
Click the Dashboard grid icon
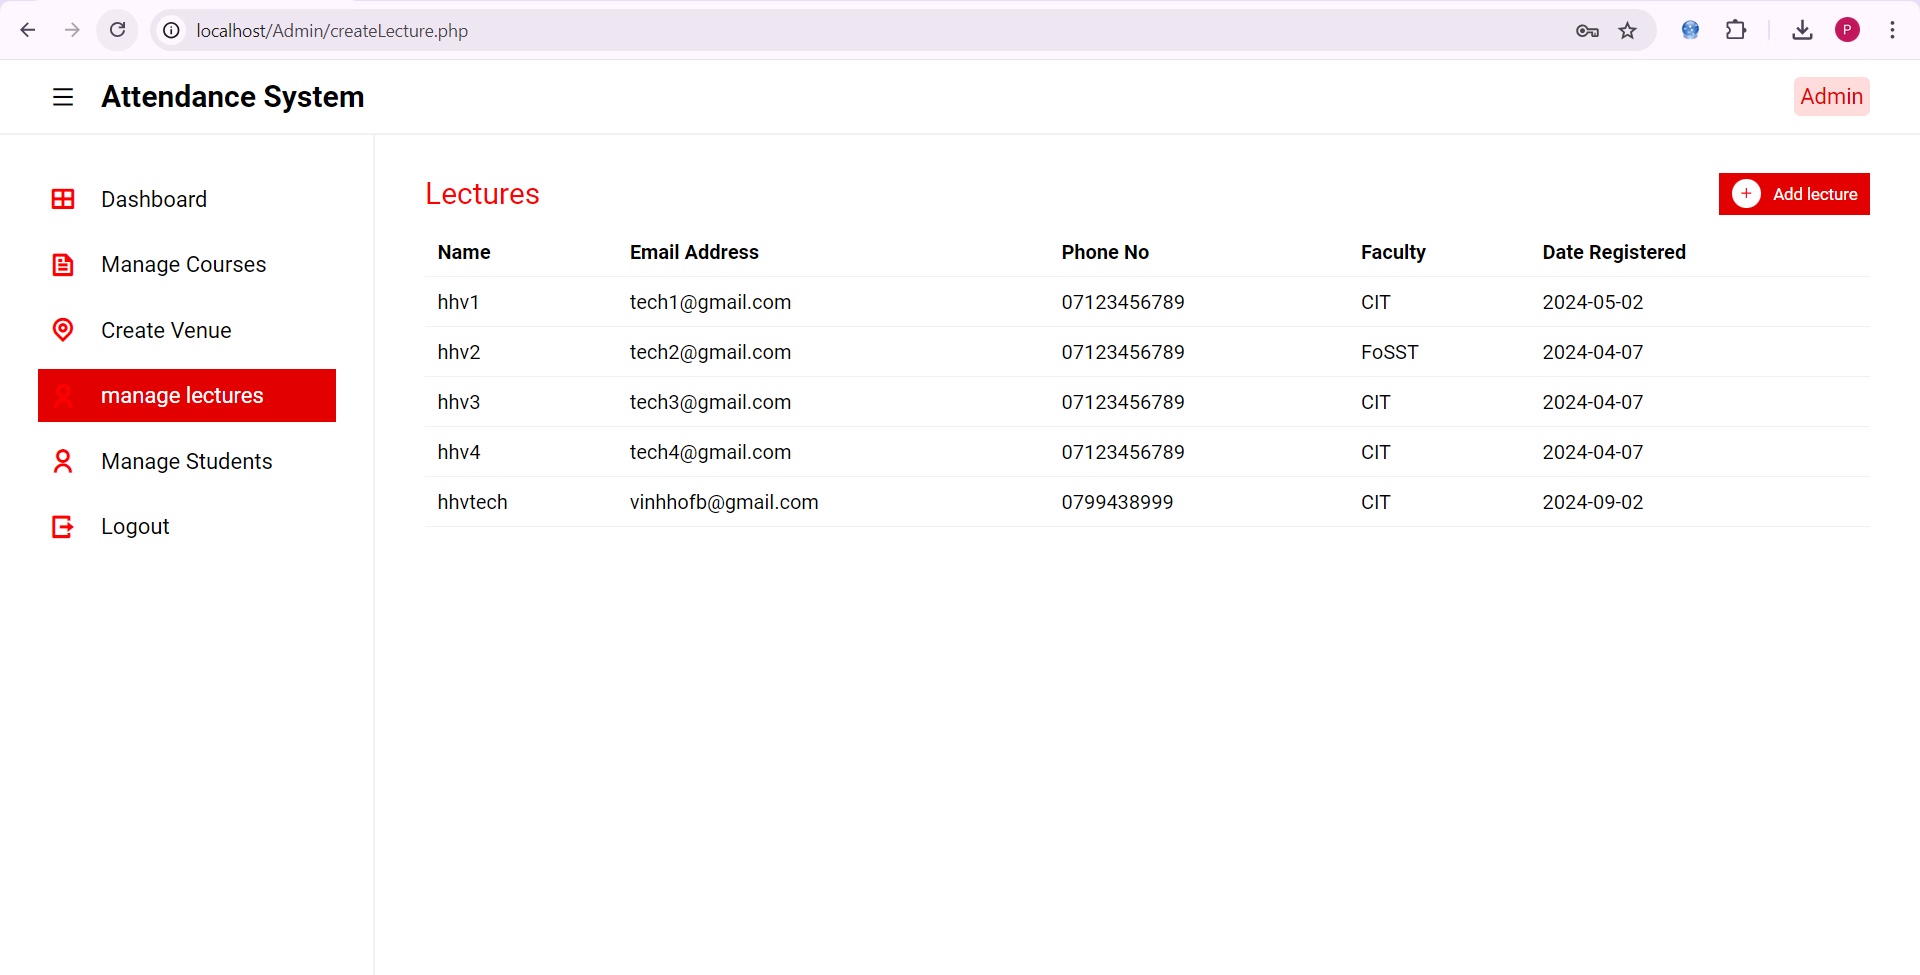[x=63, y=199]
